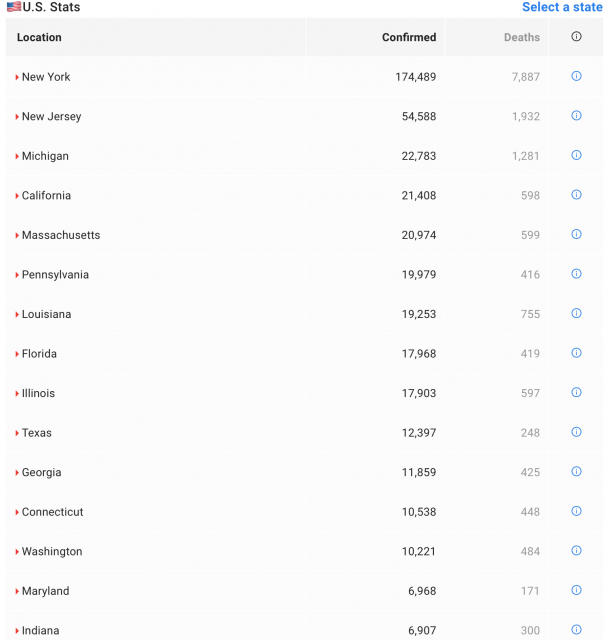608x640 pixels.
Task: Expand the Massachusetts row arrow
Action: tap(17, 235)
